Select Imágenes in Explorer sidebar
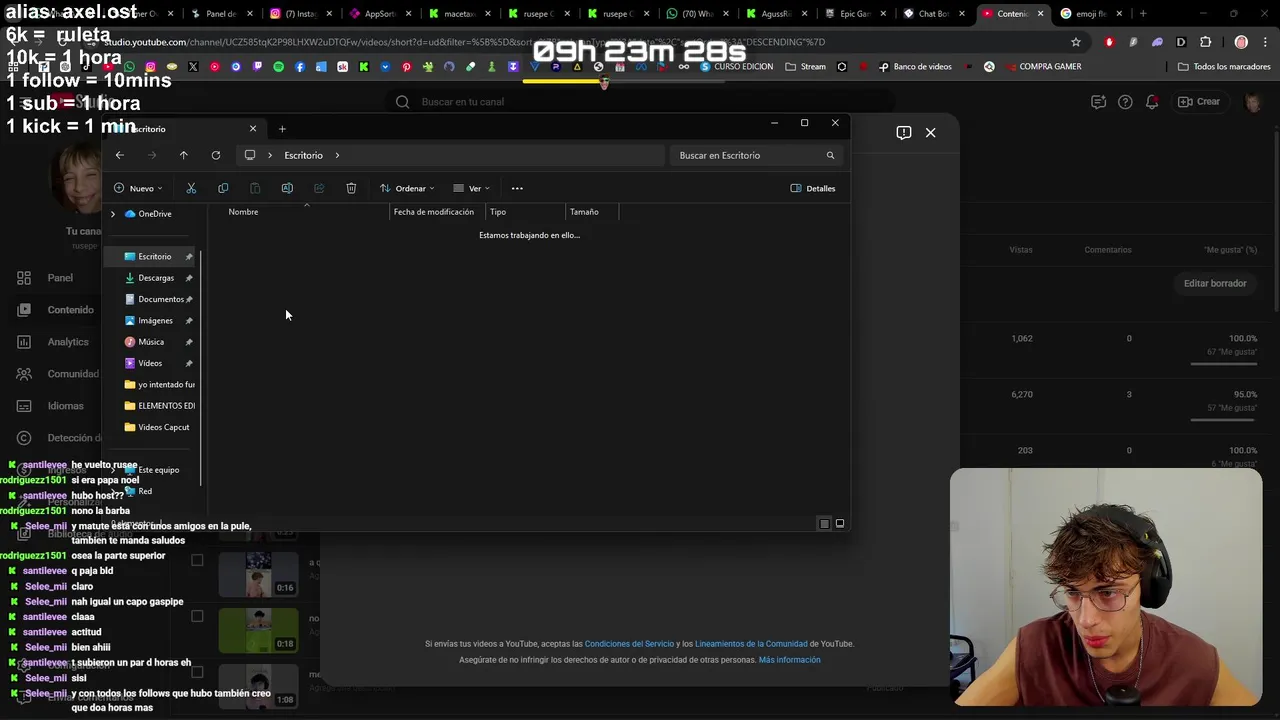 click(x=156, y=321)
